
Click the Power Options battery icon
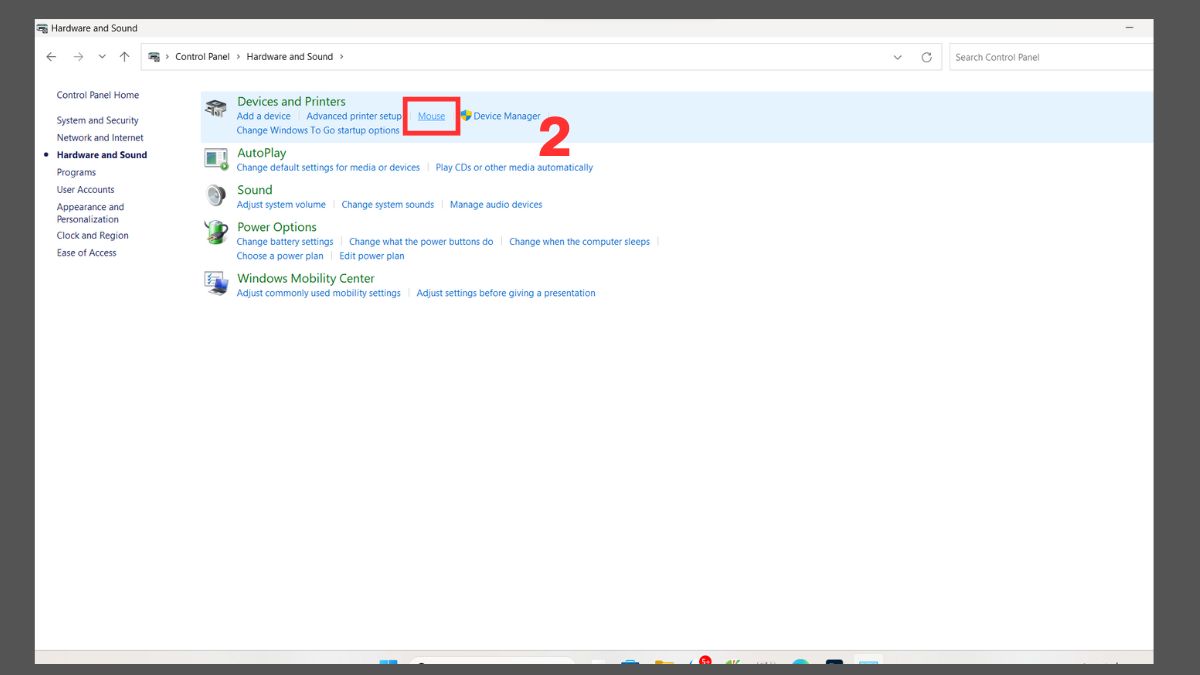[216, 233]
